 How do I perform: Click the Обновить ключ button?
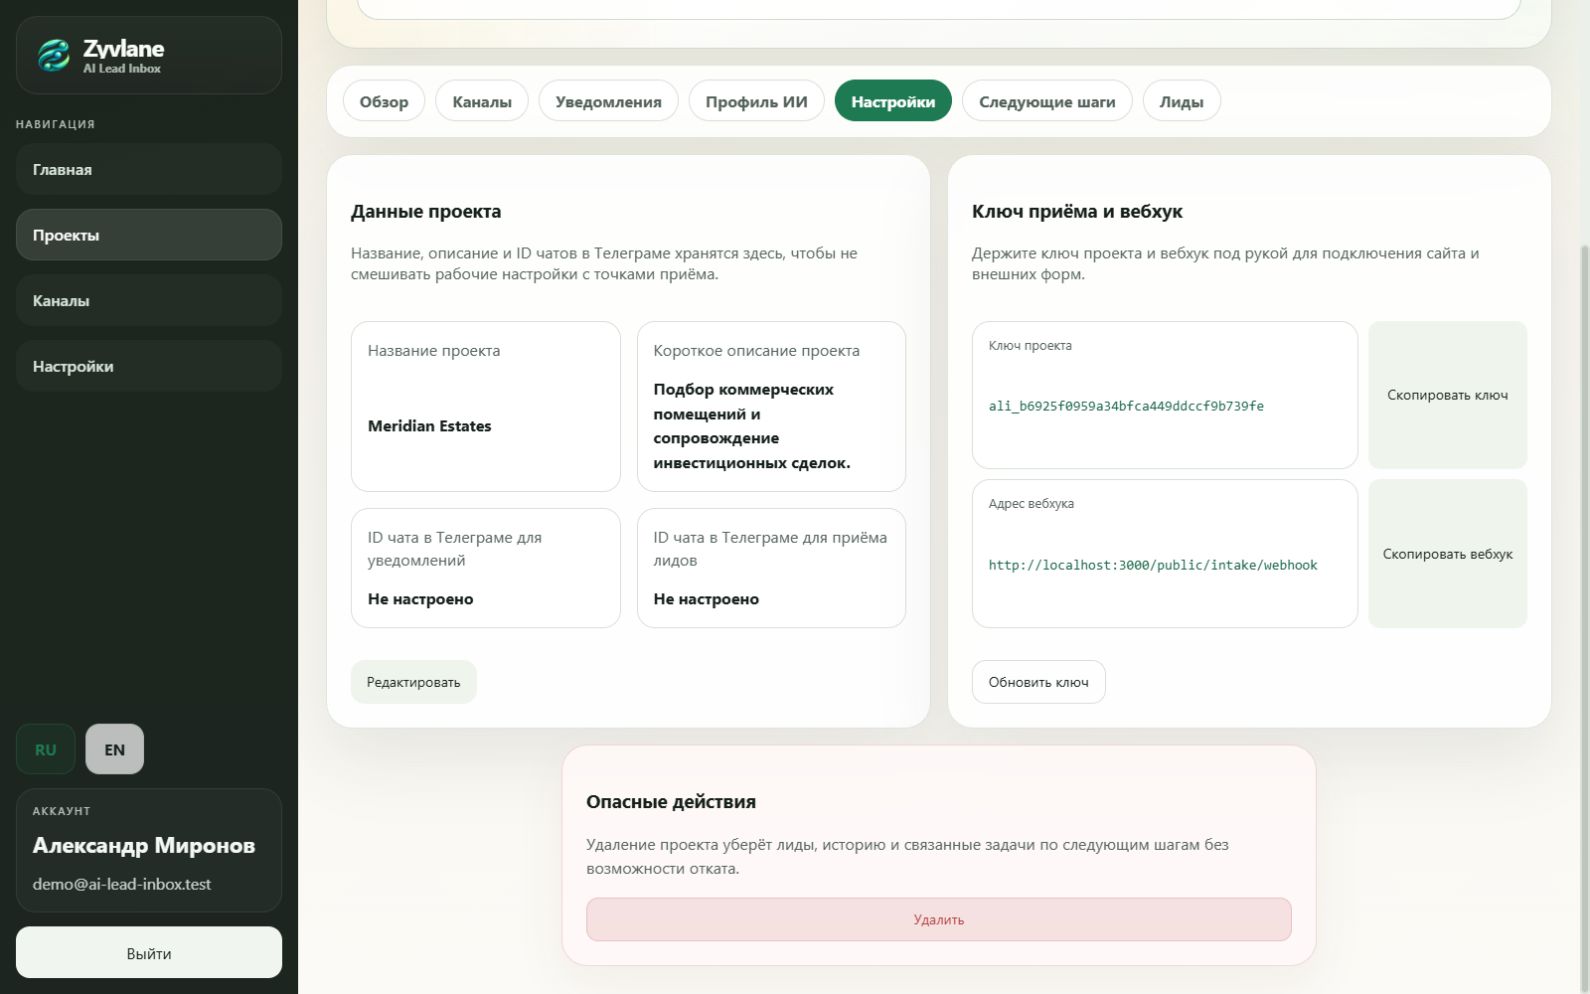coord(1038,682)
